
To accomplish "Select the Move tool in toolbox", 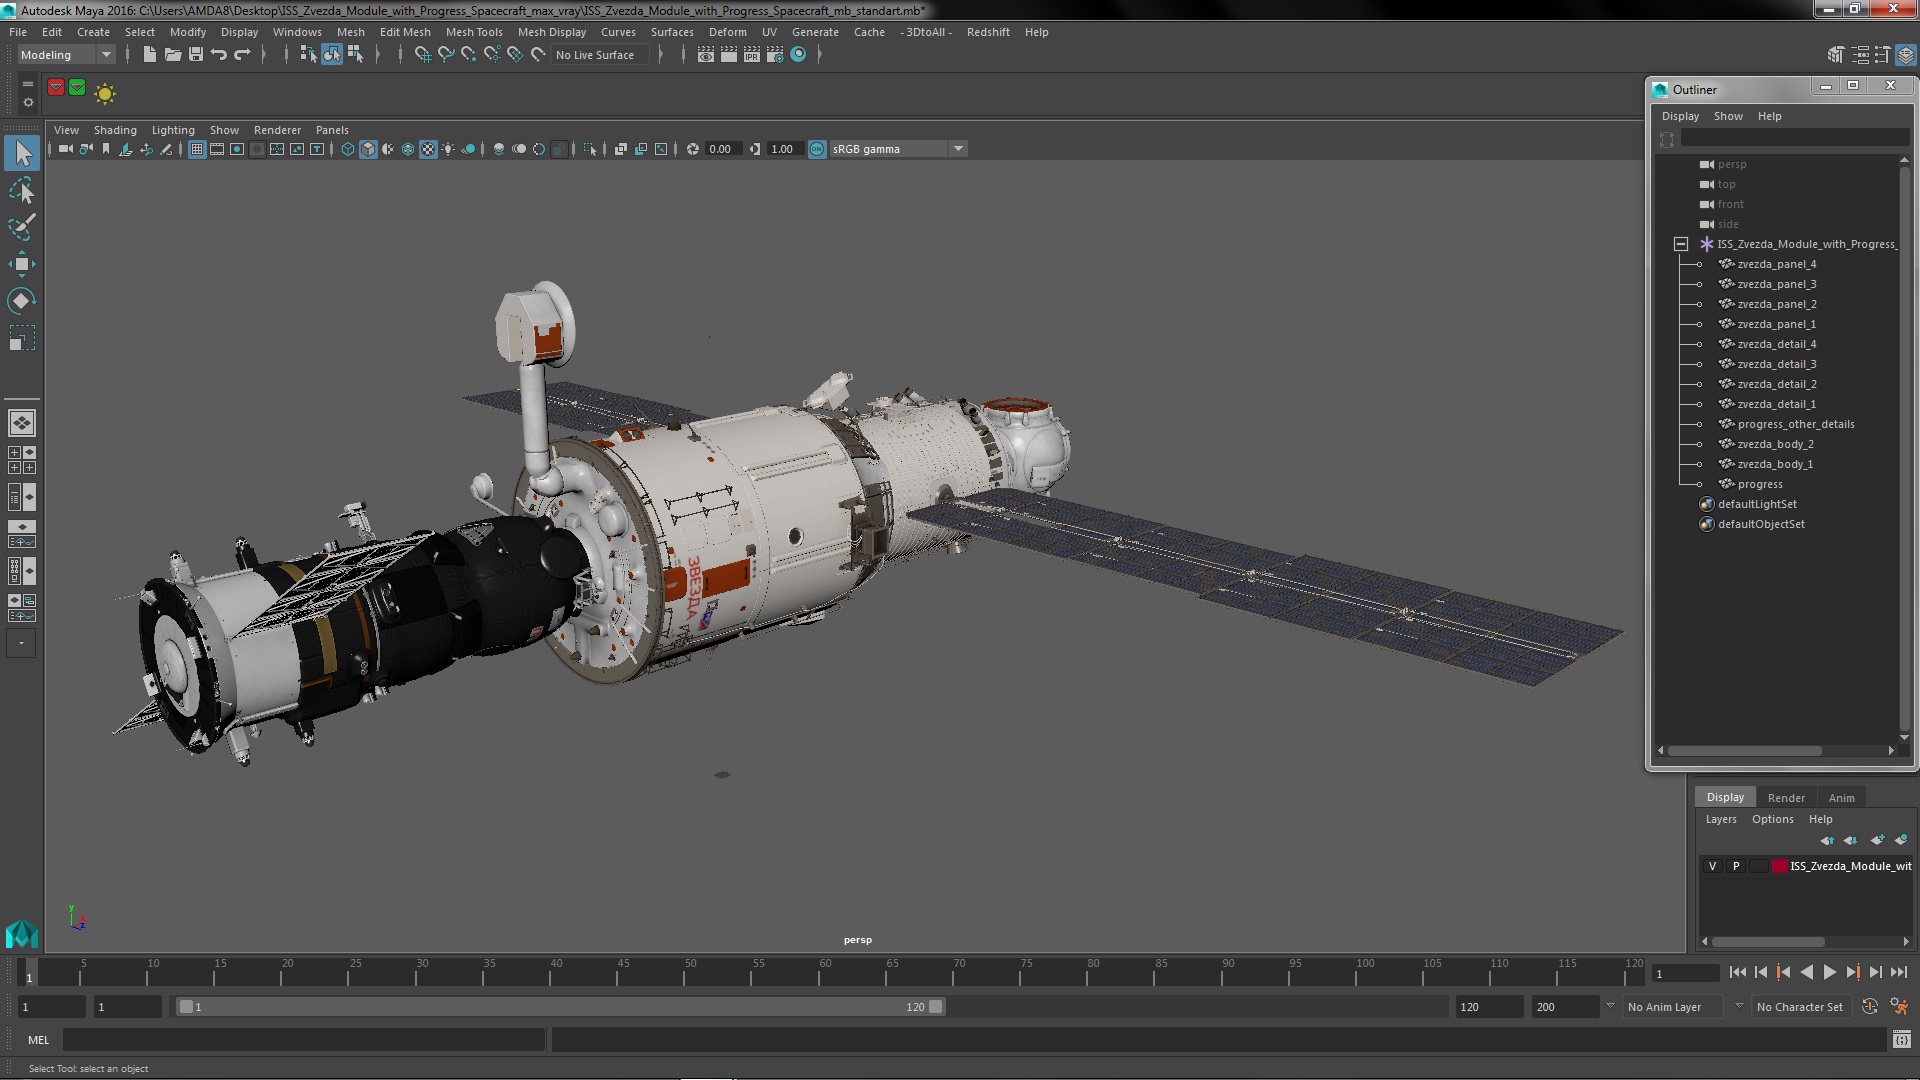I will [x=21, y=264].
